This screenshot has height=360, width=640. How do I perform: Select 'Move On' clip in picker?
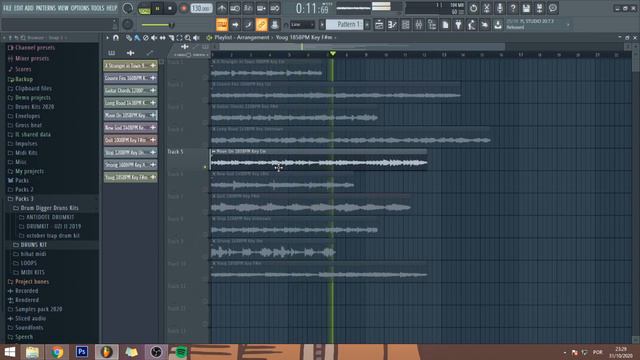[x=131, y=115]
